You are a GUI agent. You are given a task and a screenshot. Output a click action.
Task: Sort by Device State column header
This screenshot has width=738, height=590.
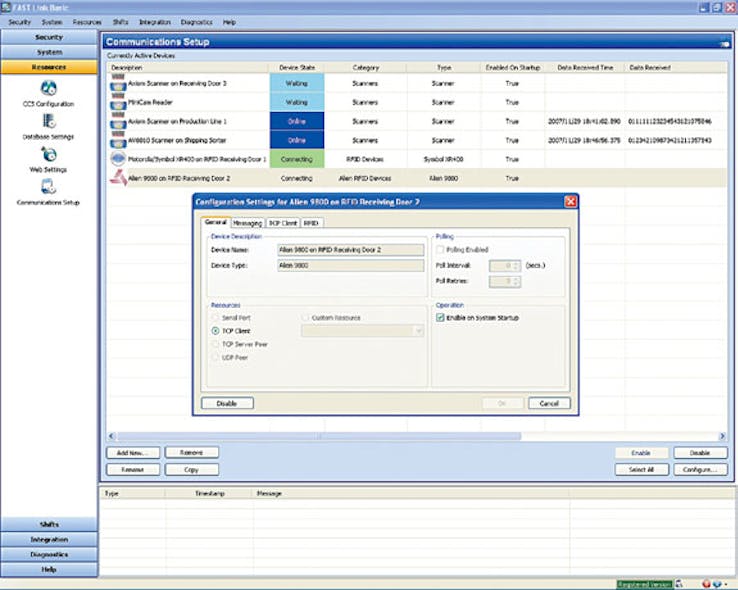pyautogui.click(x=297, y=68)
